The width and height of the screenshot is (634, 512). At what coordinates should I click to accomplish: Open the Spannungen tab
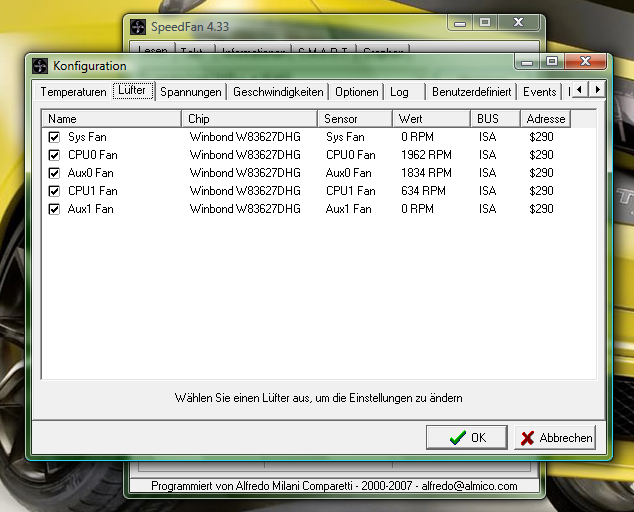pyautogui.click(x=191, y=92)
